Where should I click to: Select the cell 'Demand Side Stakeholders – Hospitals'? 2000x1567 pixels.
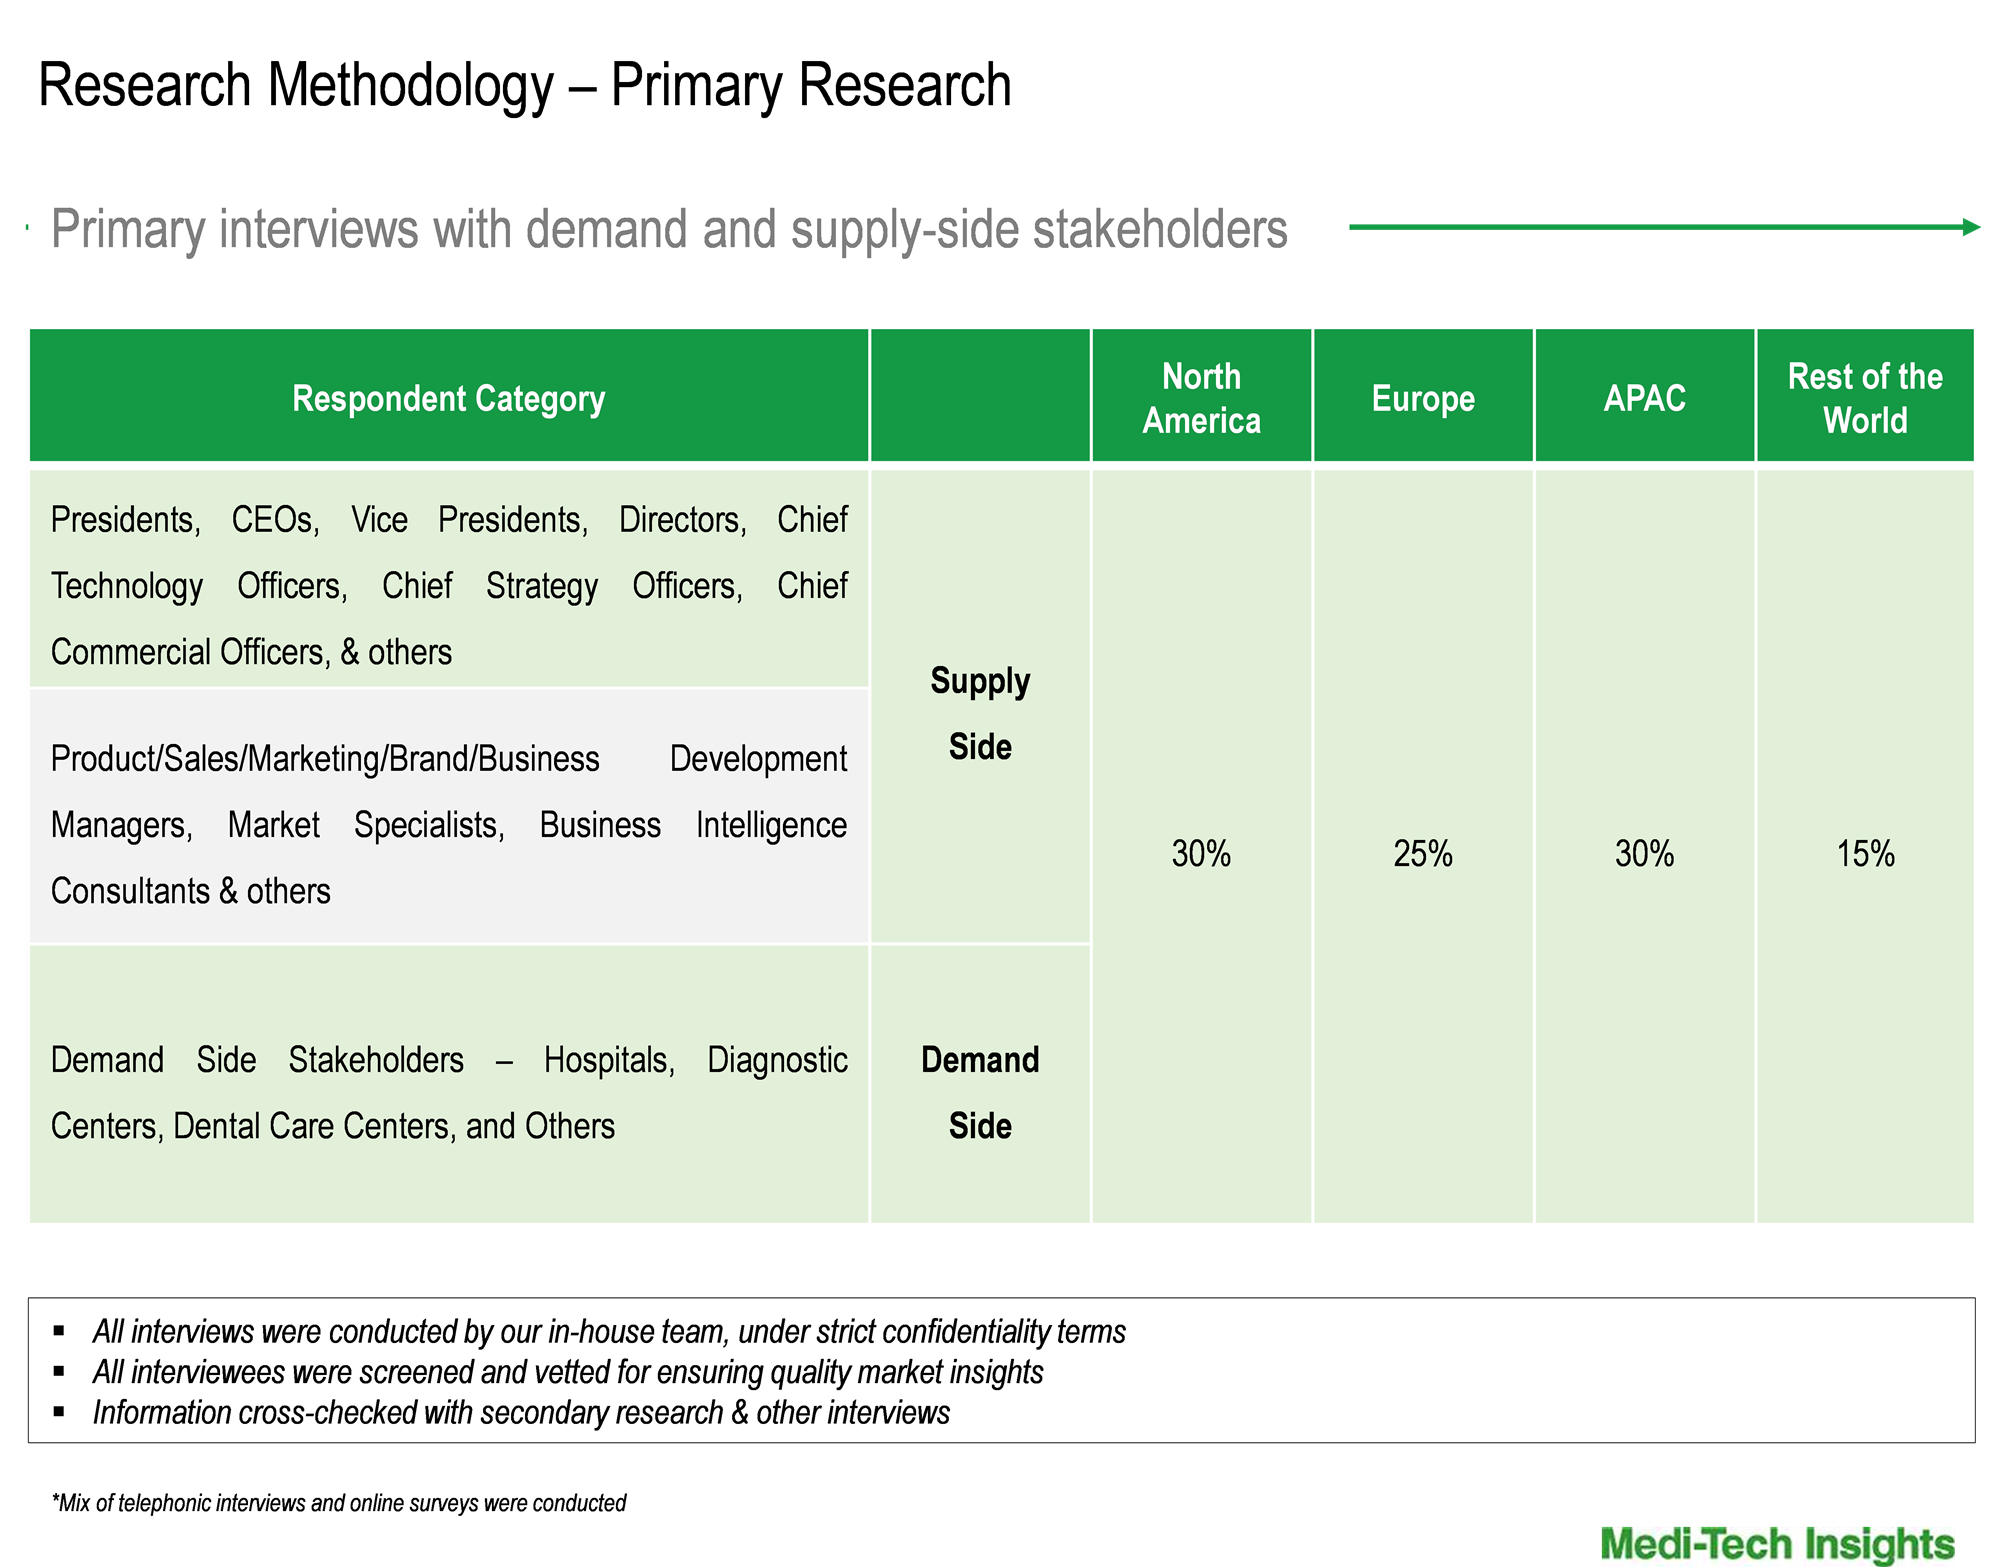click(449, 1084)
